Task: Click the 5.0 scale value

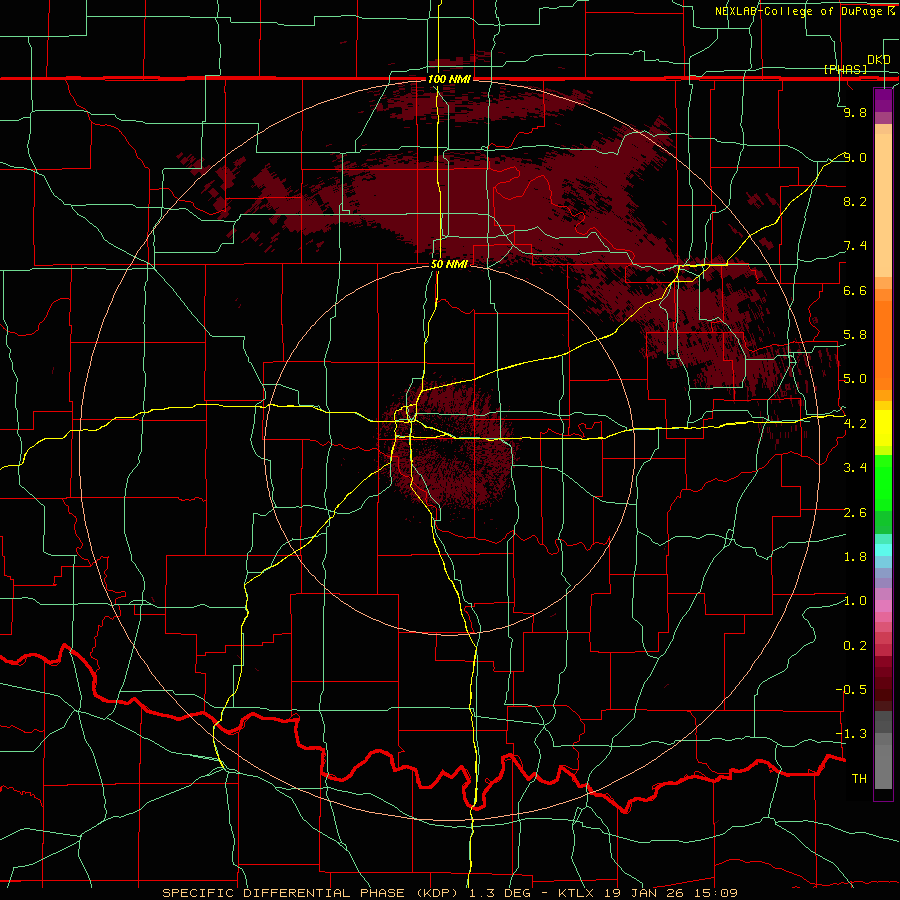Action: [855, 379]
